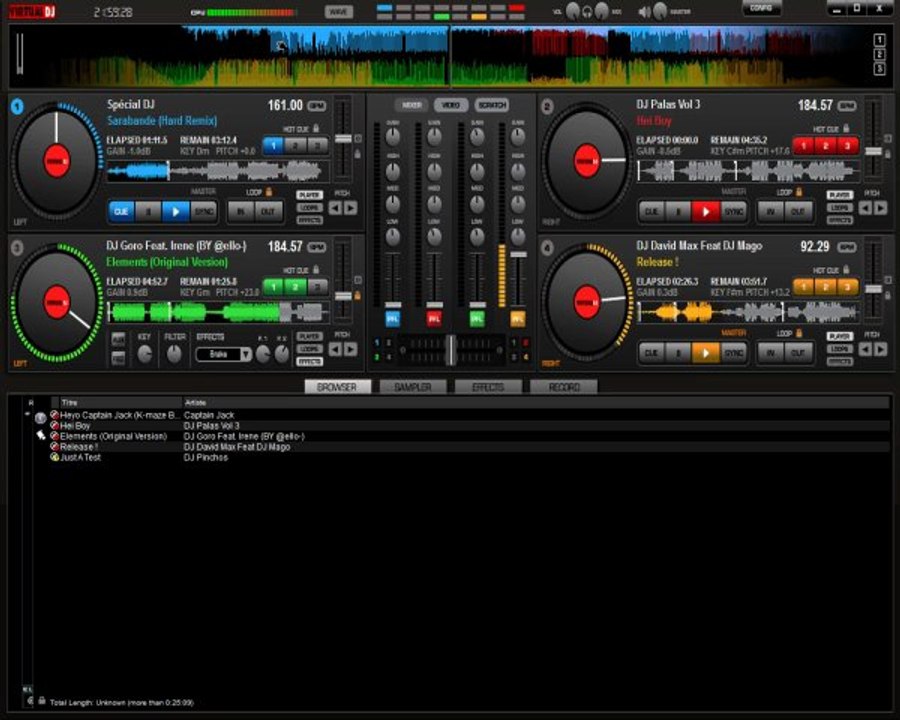
Task: Toggle the pitch lock beside deck 2 pitch slider
Action: tap(887, 153)
